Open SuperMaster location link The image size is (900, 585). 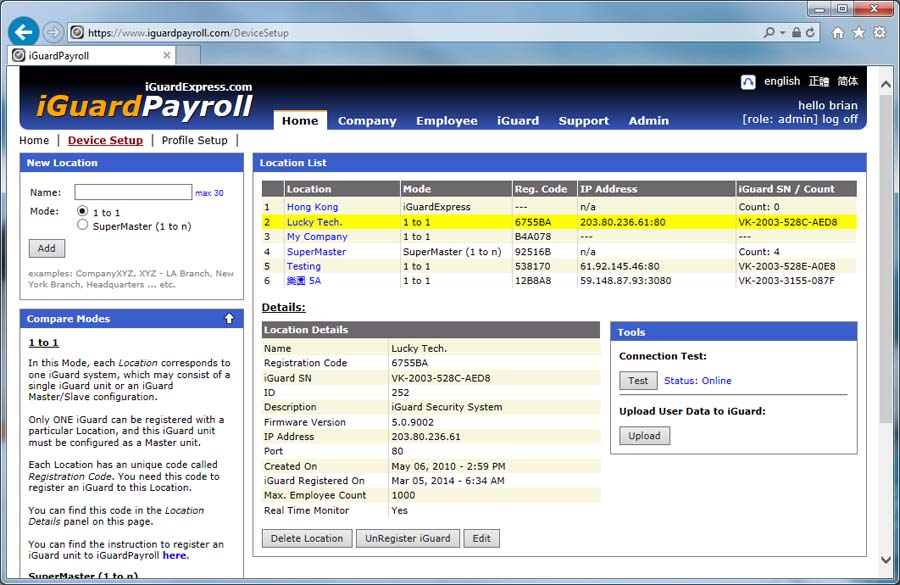click(x=316, y=251)
